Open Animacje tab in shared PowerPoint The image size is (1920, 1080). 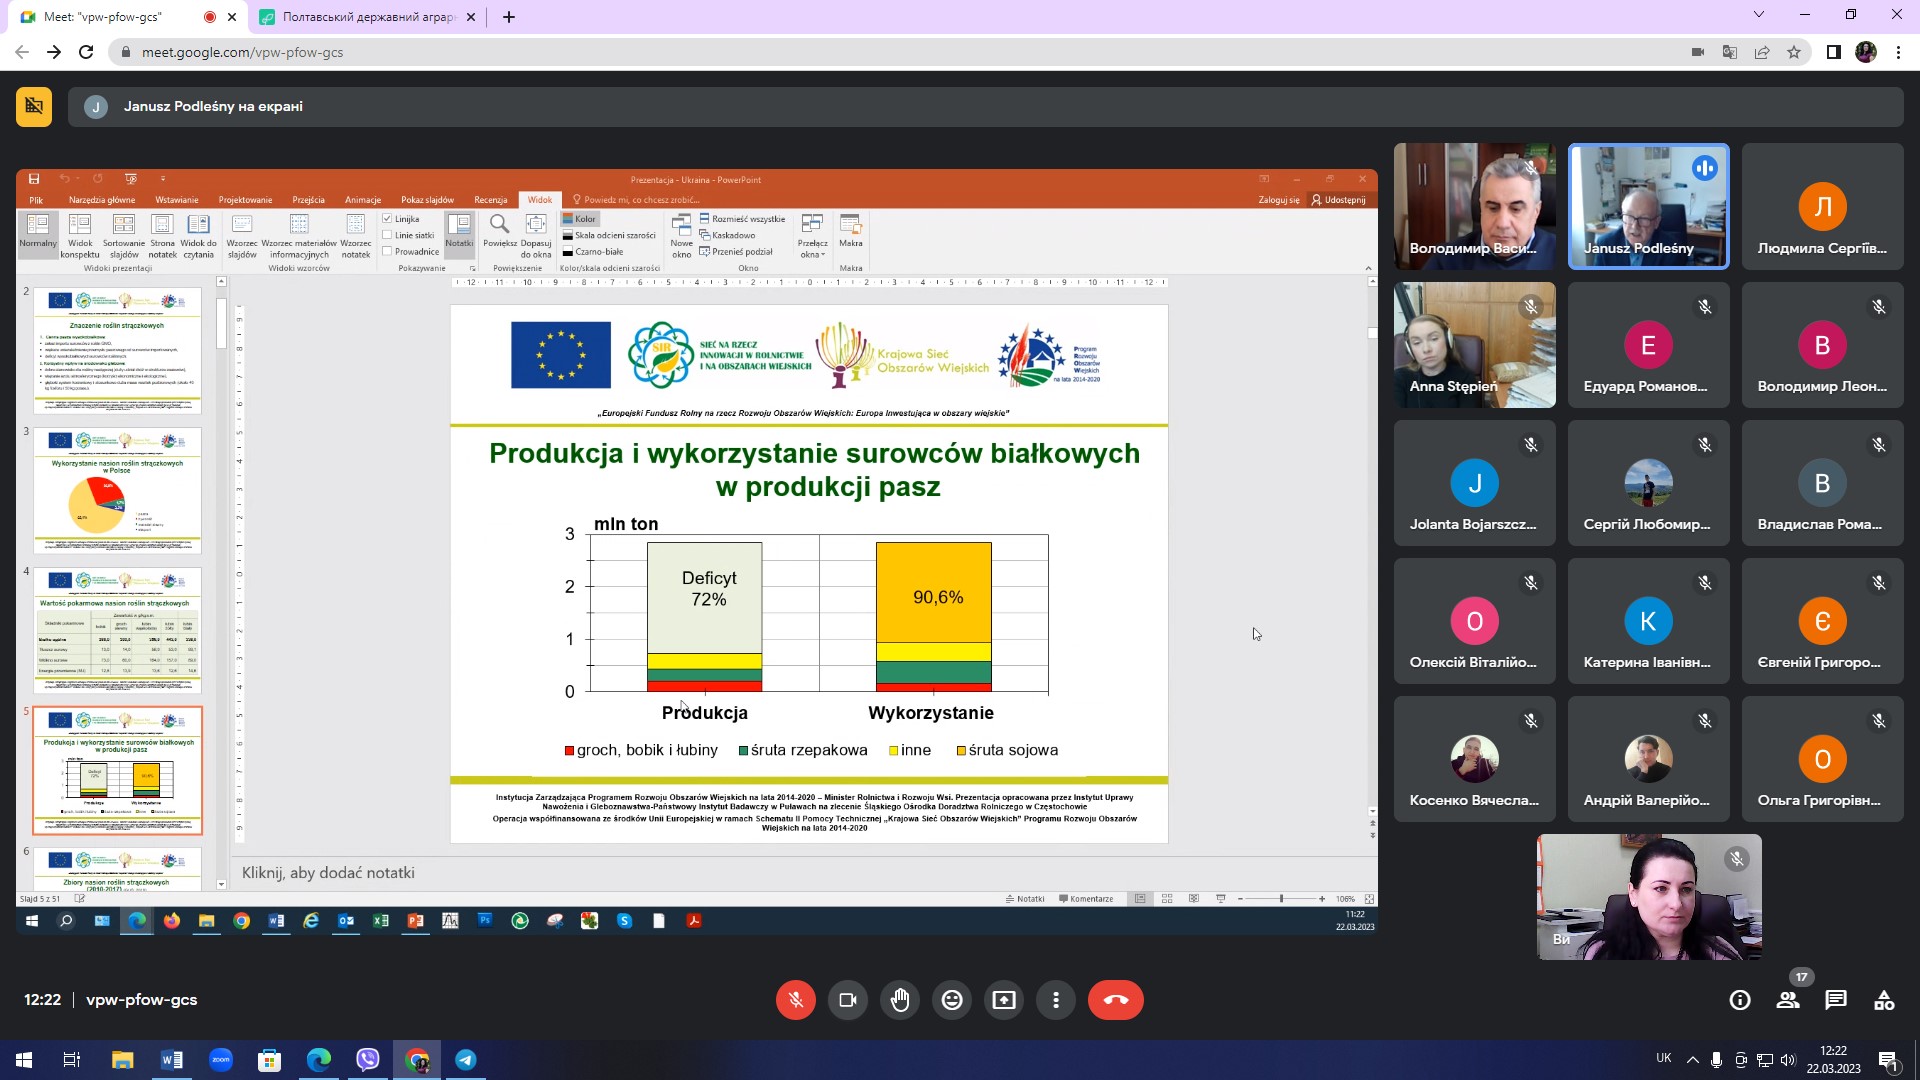(363, 200)
